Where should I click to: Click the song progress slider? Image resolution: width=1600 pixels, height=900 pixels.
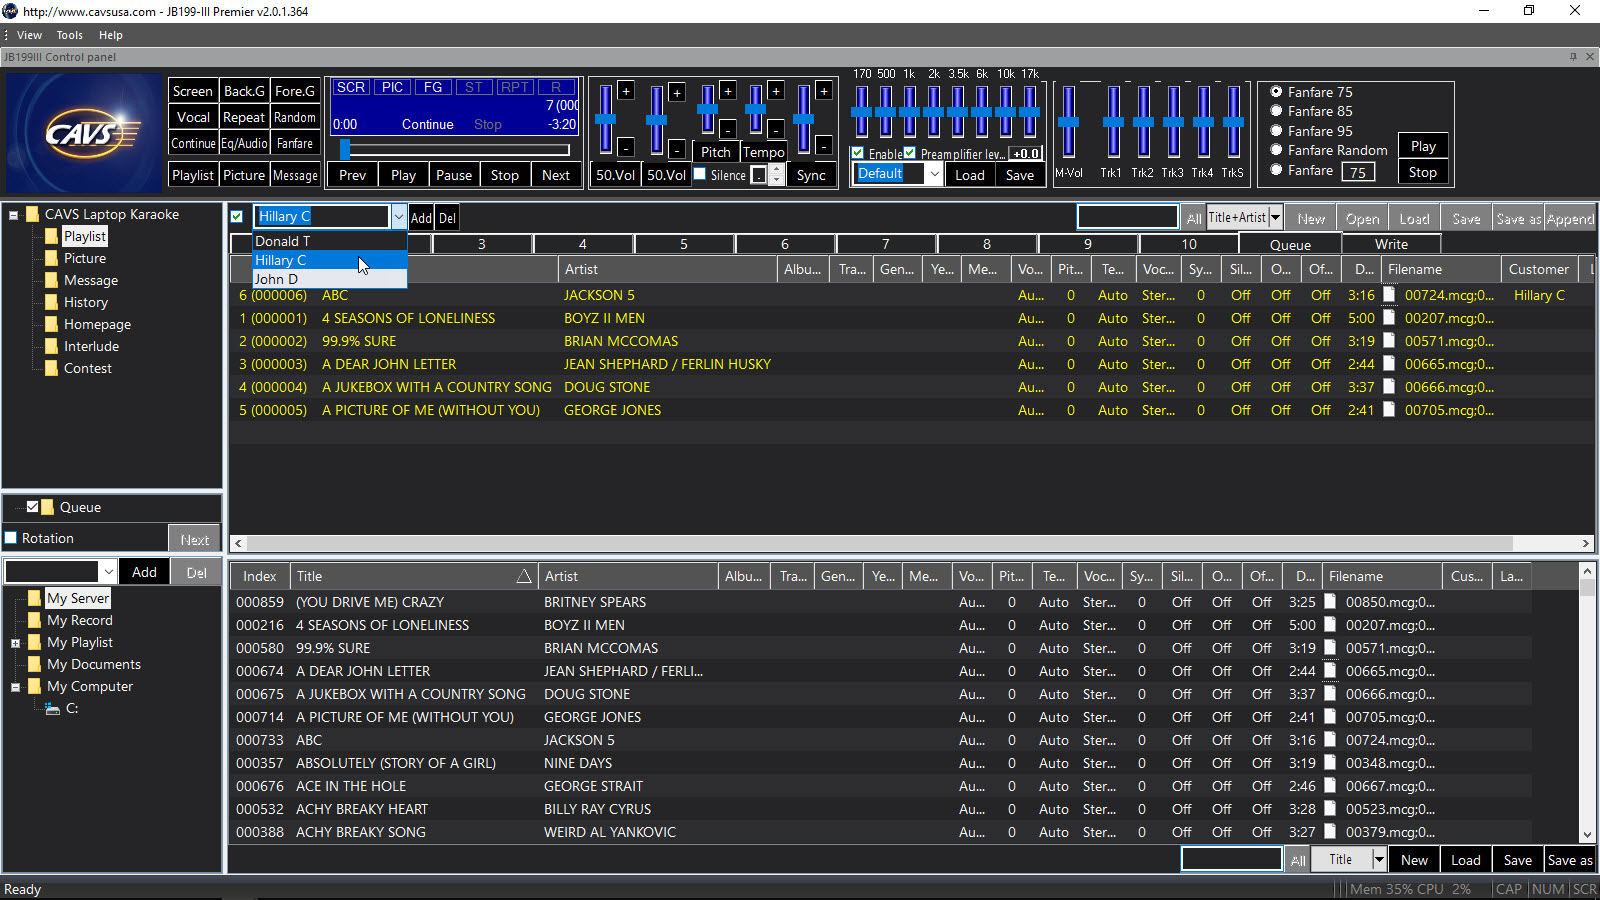455,150
